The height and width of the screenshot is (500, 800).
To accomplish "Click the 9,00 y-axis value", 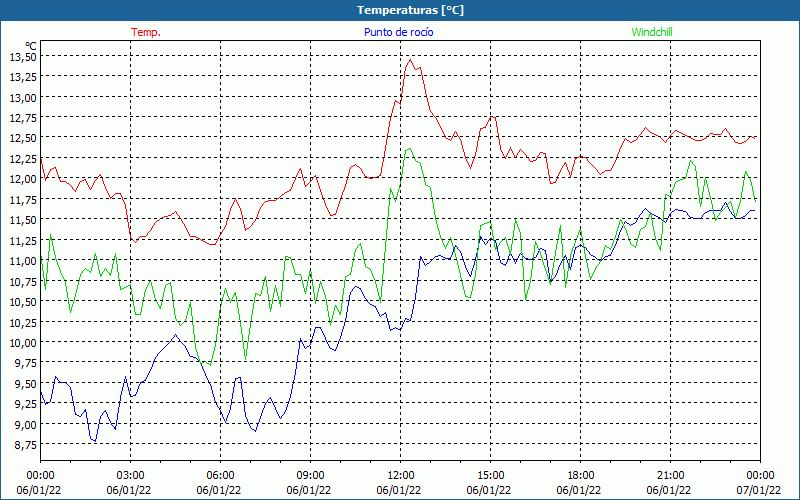I will 25,424.
